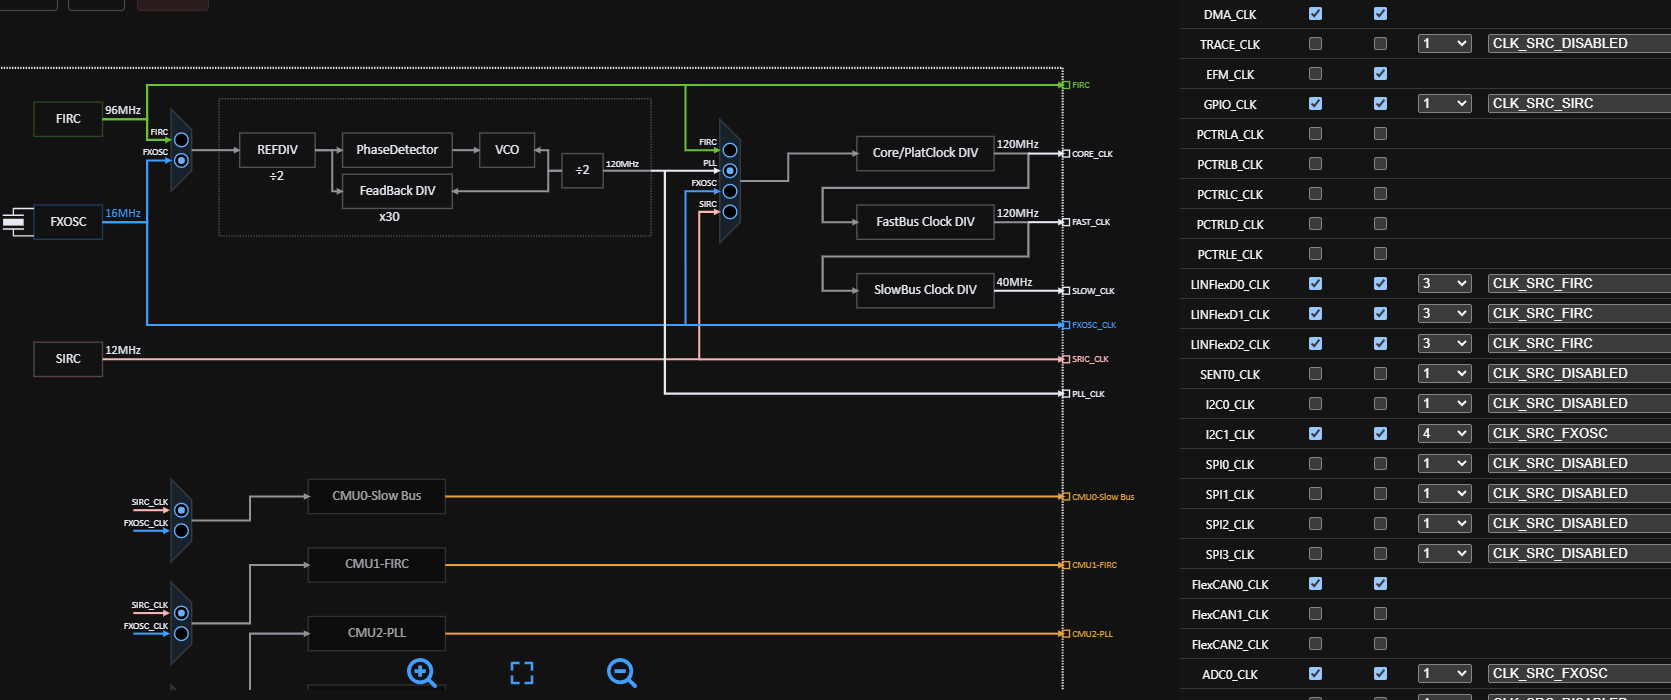
Task: Click the FeadBack DIV block
Action: pyautogui.click(x=397, y=191)
